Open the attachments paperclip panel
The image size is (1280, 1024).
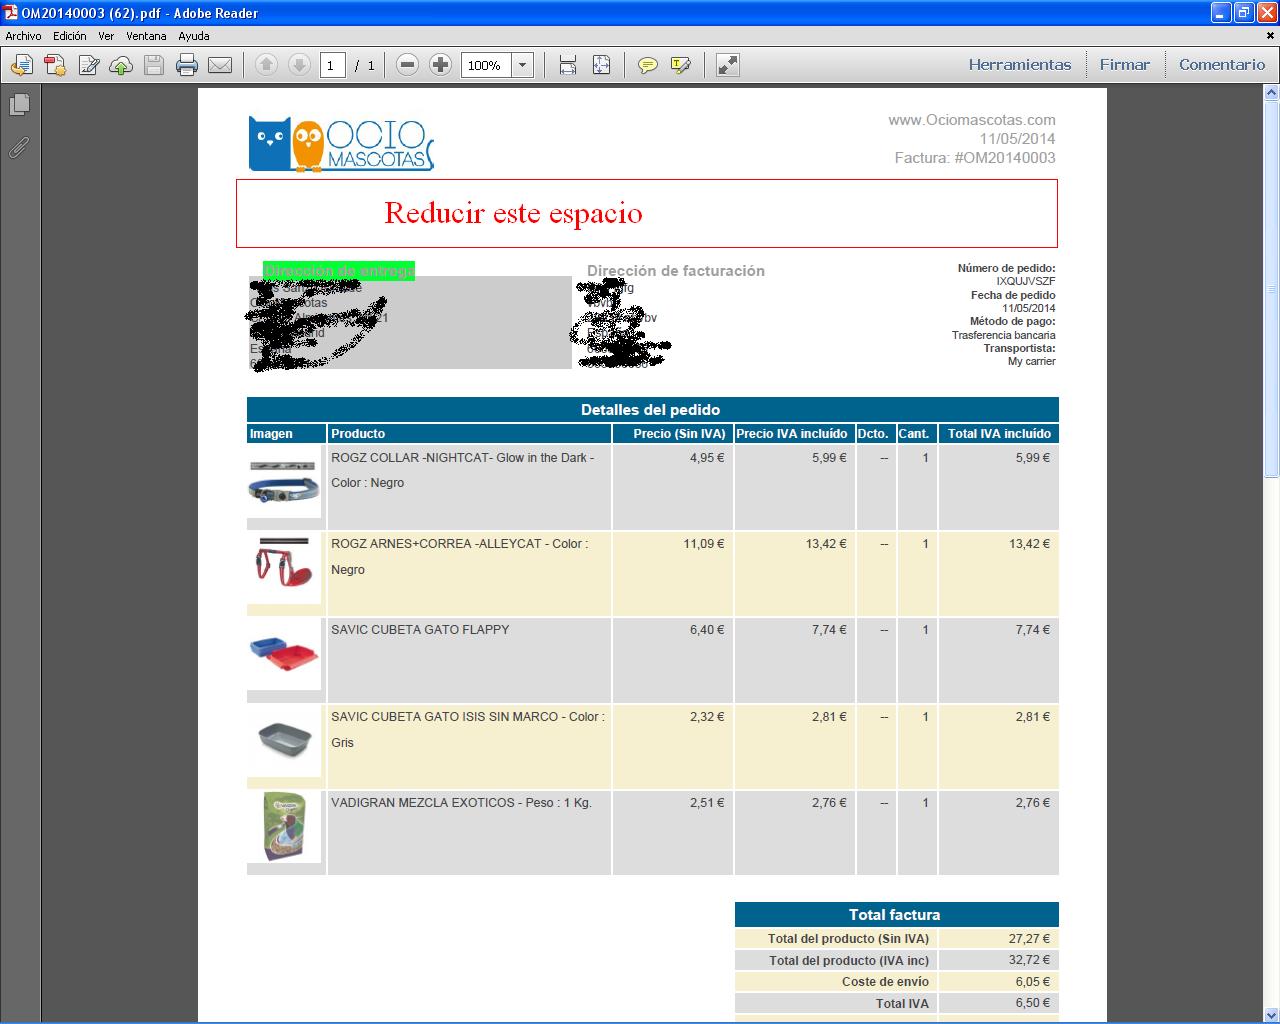(x=19, y=148)
